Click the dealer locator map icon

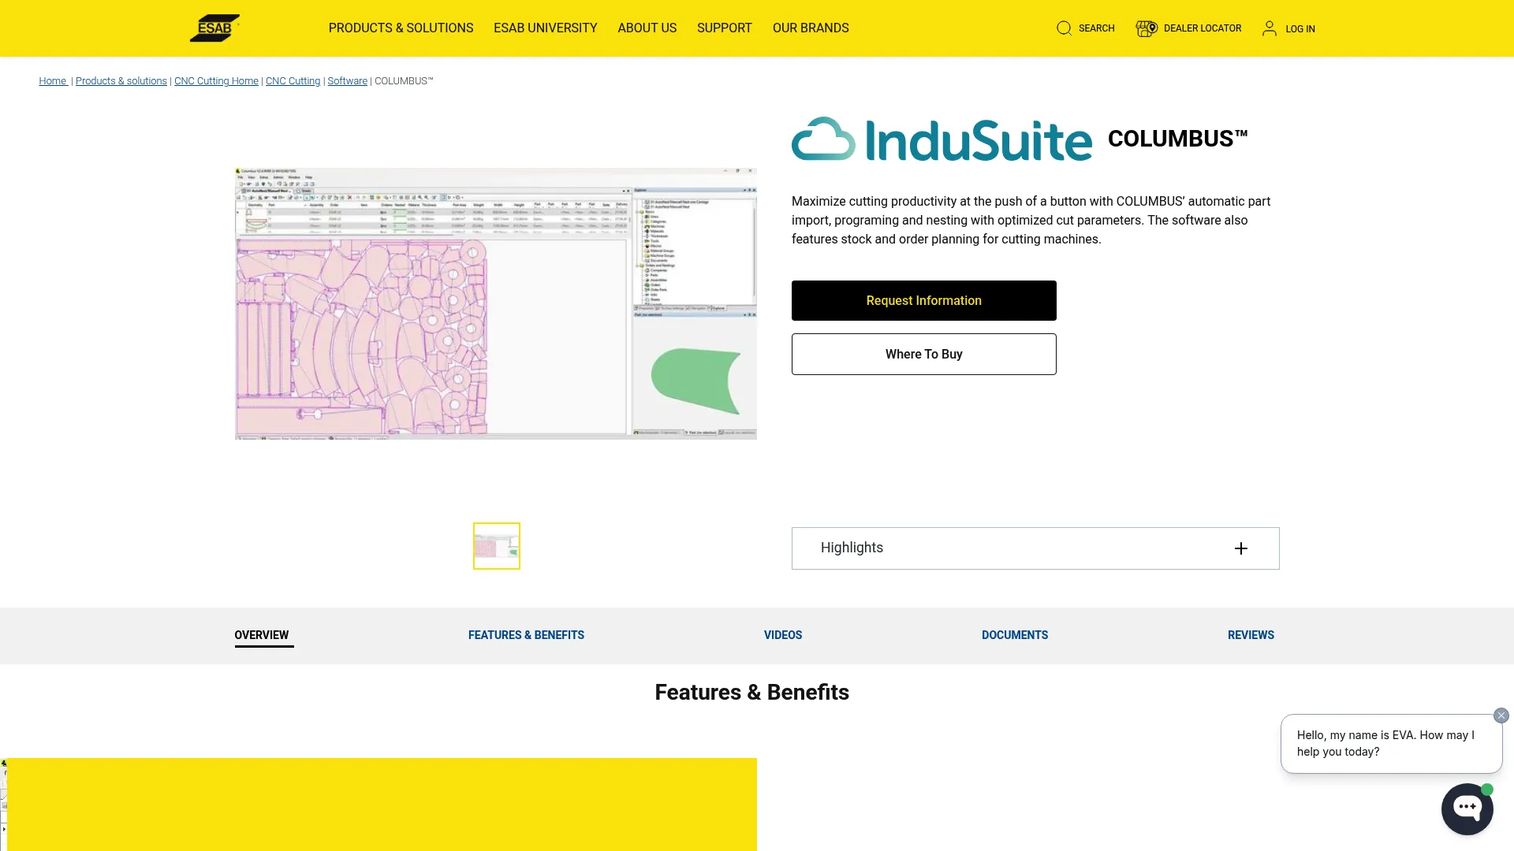click(x=1146, y=28)
